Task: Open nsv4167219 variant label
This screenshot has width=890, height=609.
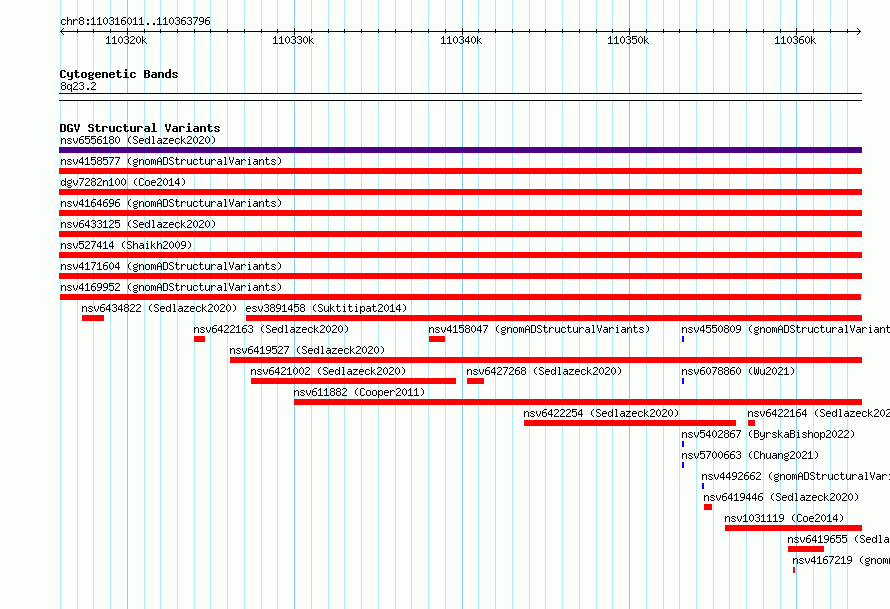Action: [841, 560]
